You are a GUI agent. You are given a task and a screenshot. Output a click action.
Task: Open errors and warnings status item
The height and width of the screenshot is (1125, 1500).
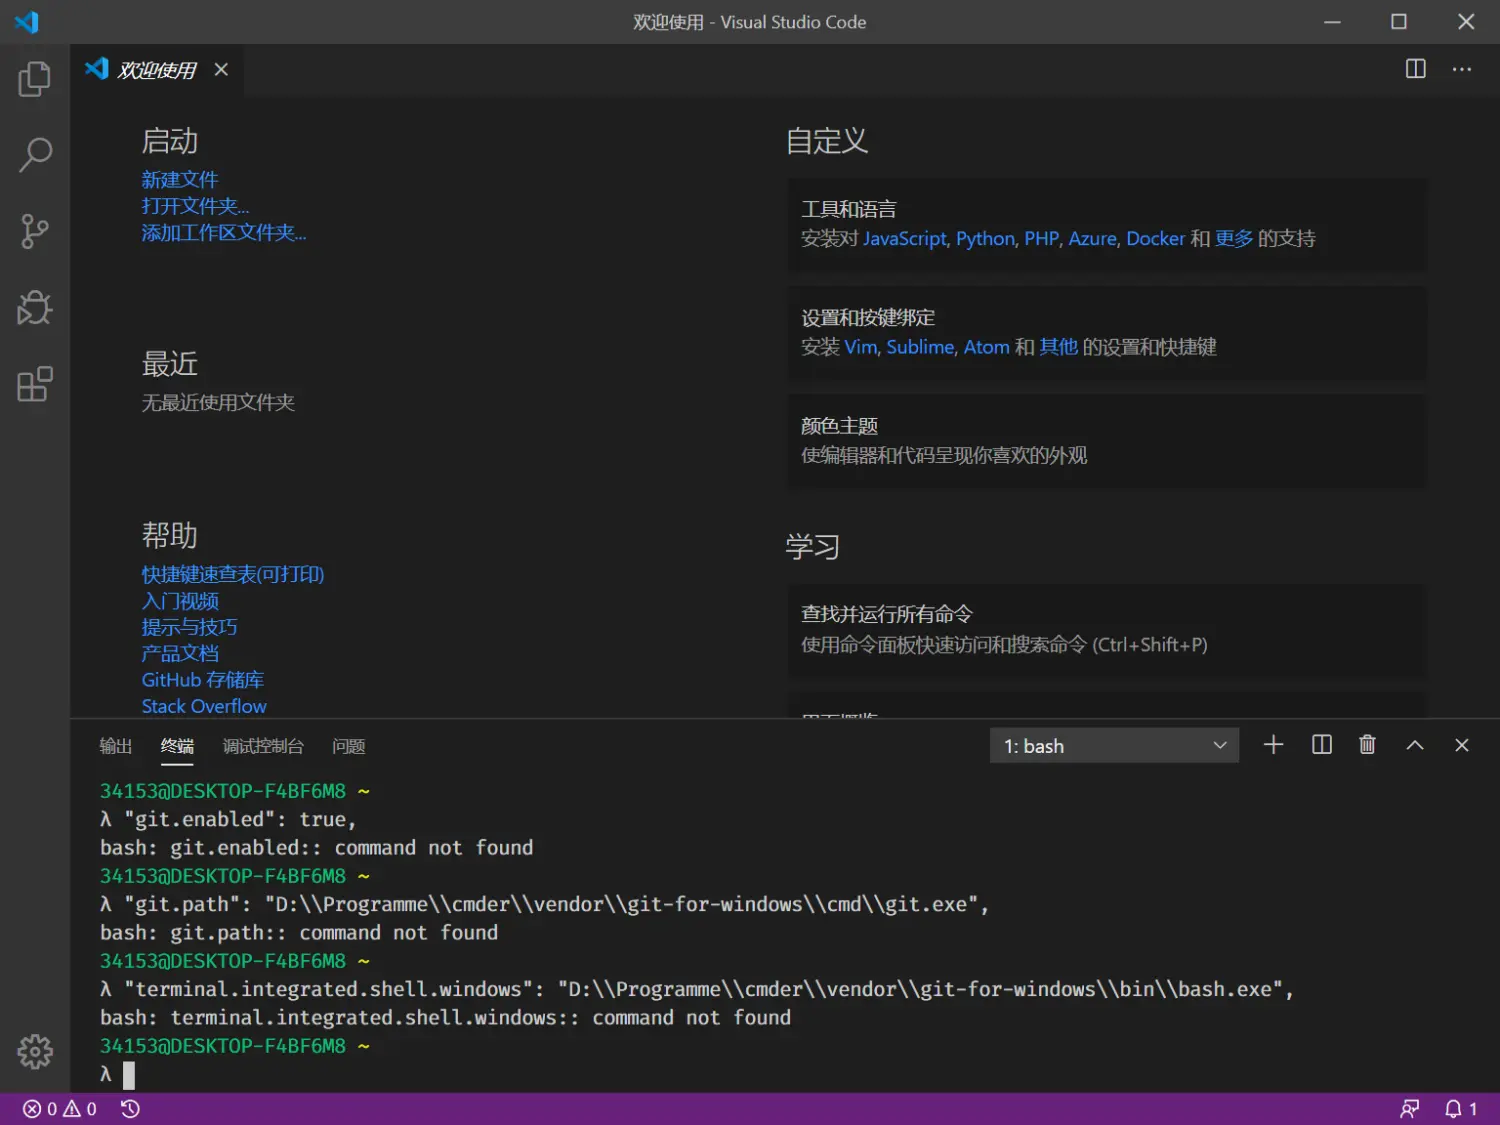click(60, 1109)
